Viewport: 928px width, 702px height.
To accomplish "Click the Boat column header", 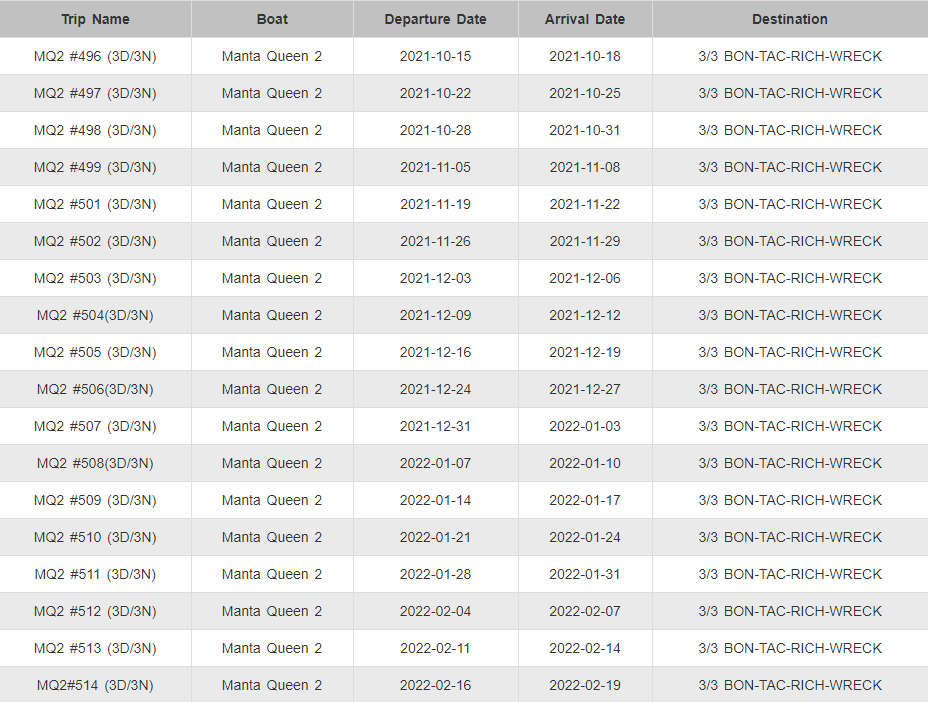I will pyautogui.click(x=272, y=19).
